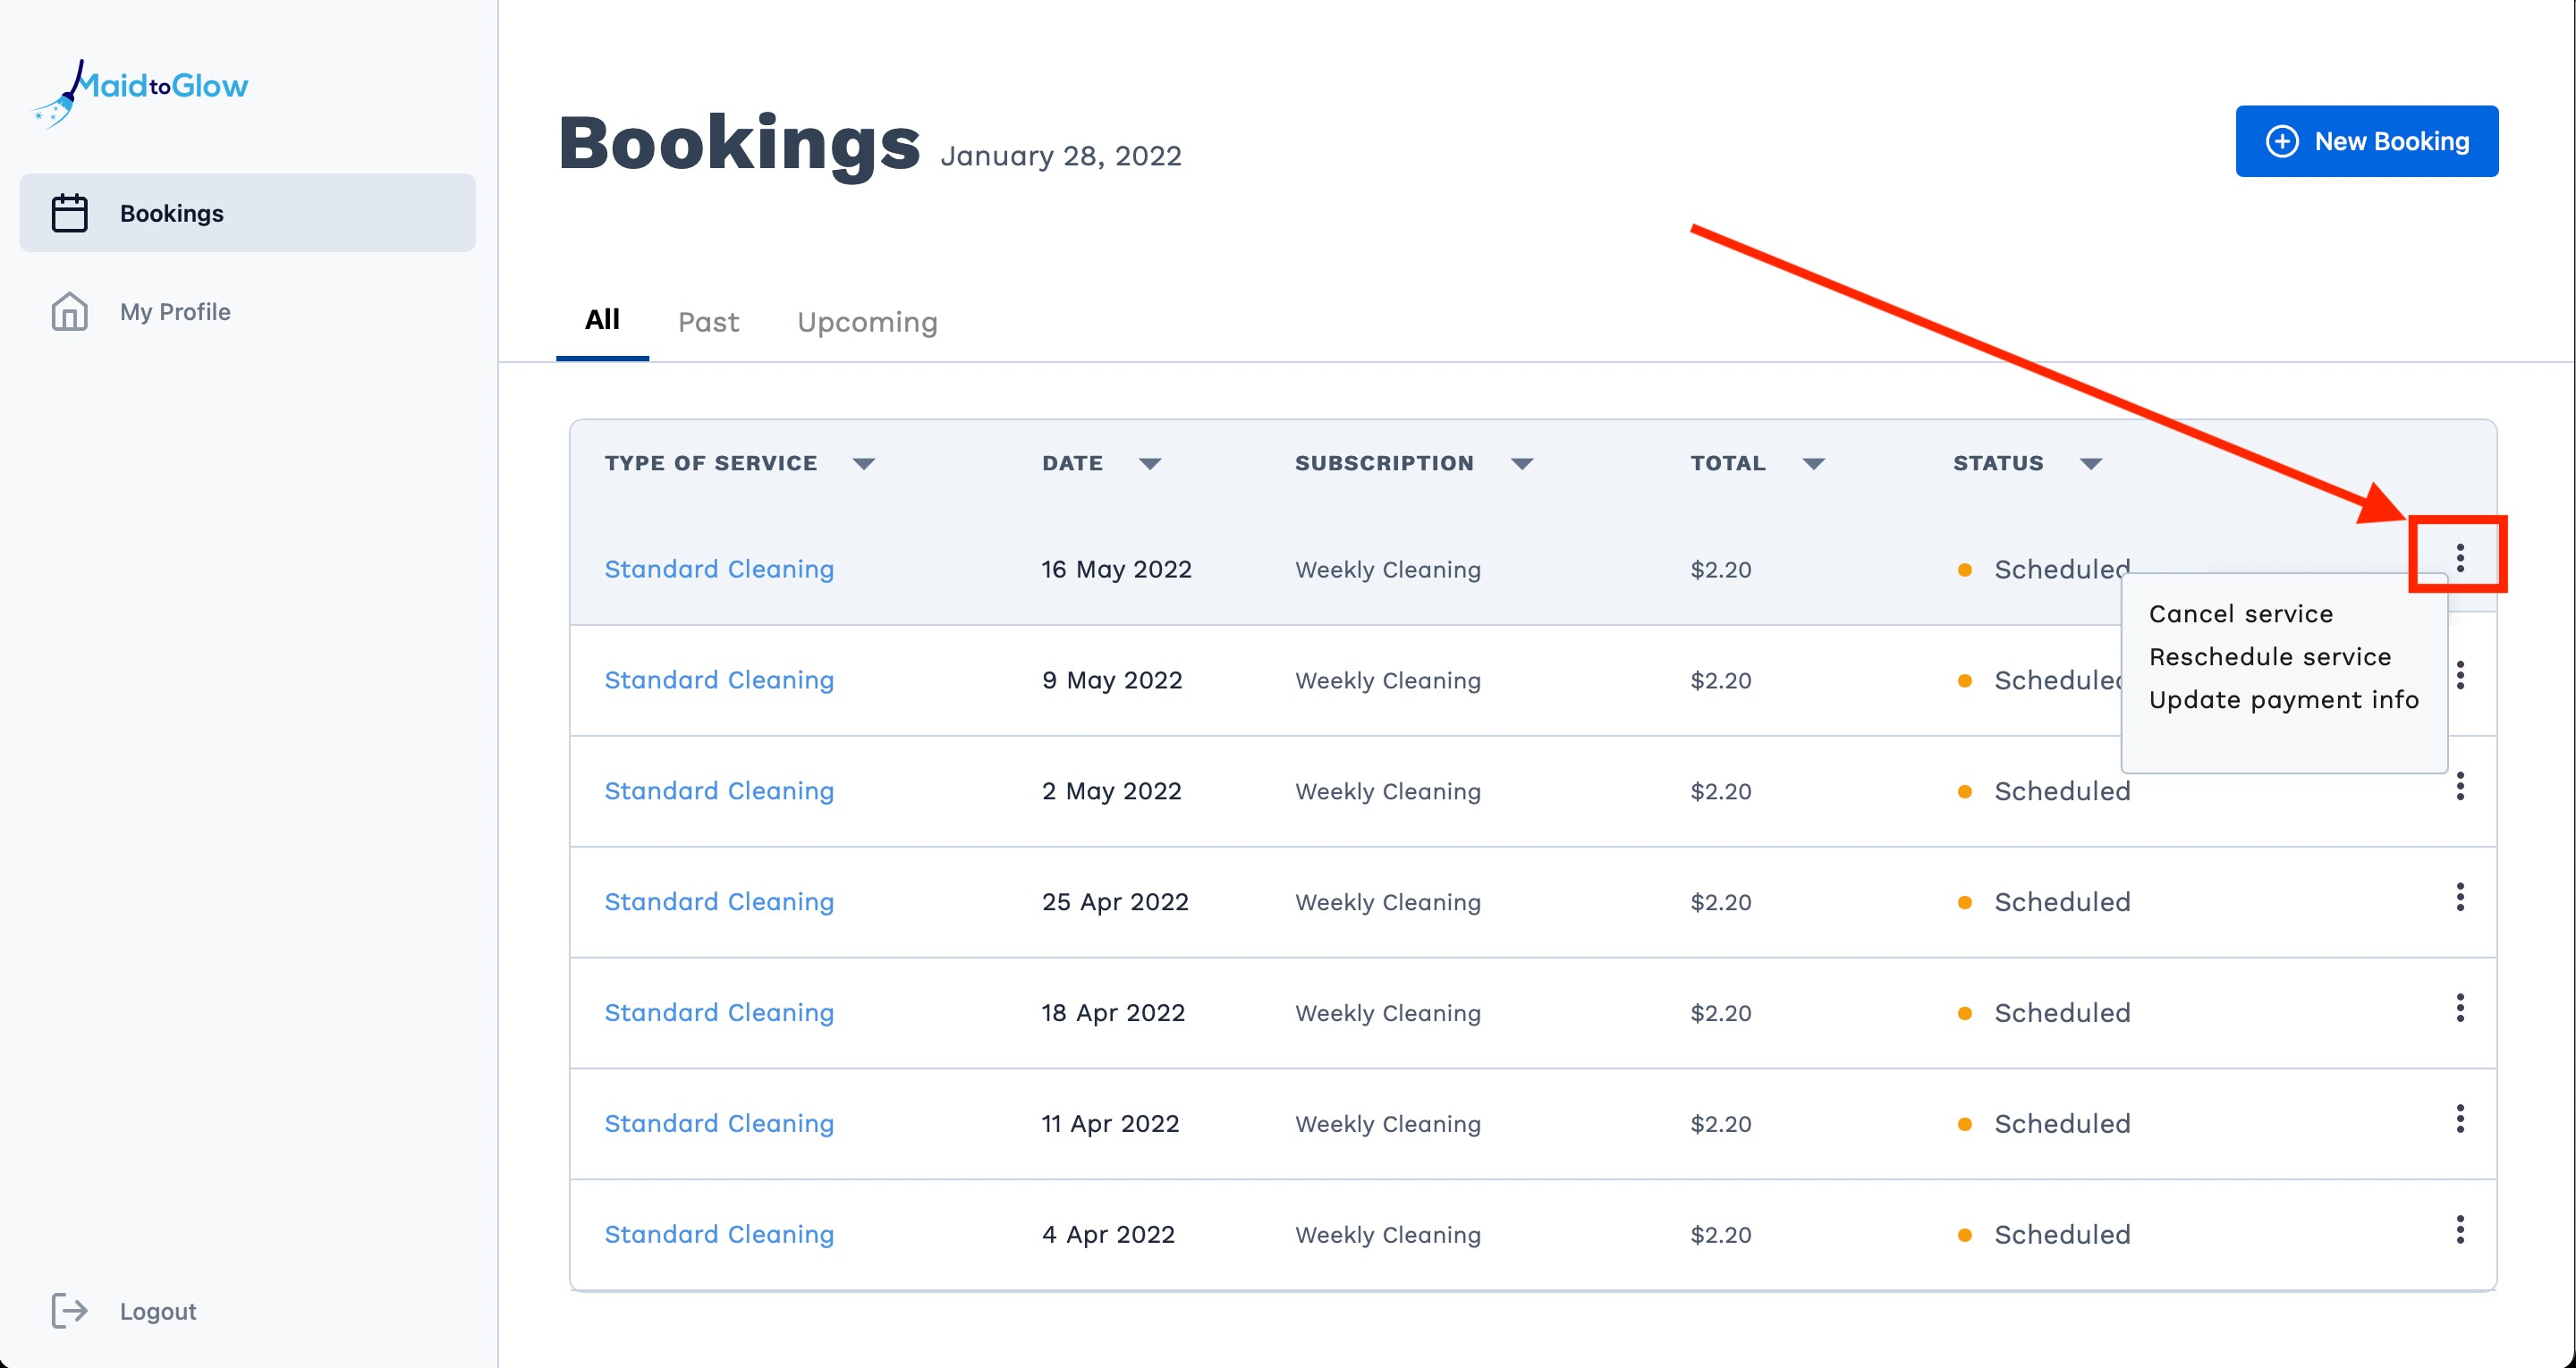Choose Reschedule service from the menu
The height and width of the screenshot is (1368, 2576).
pyautogui.click(x=2270, y=657)
